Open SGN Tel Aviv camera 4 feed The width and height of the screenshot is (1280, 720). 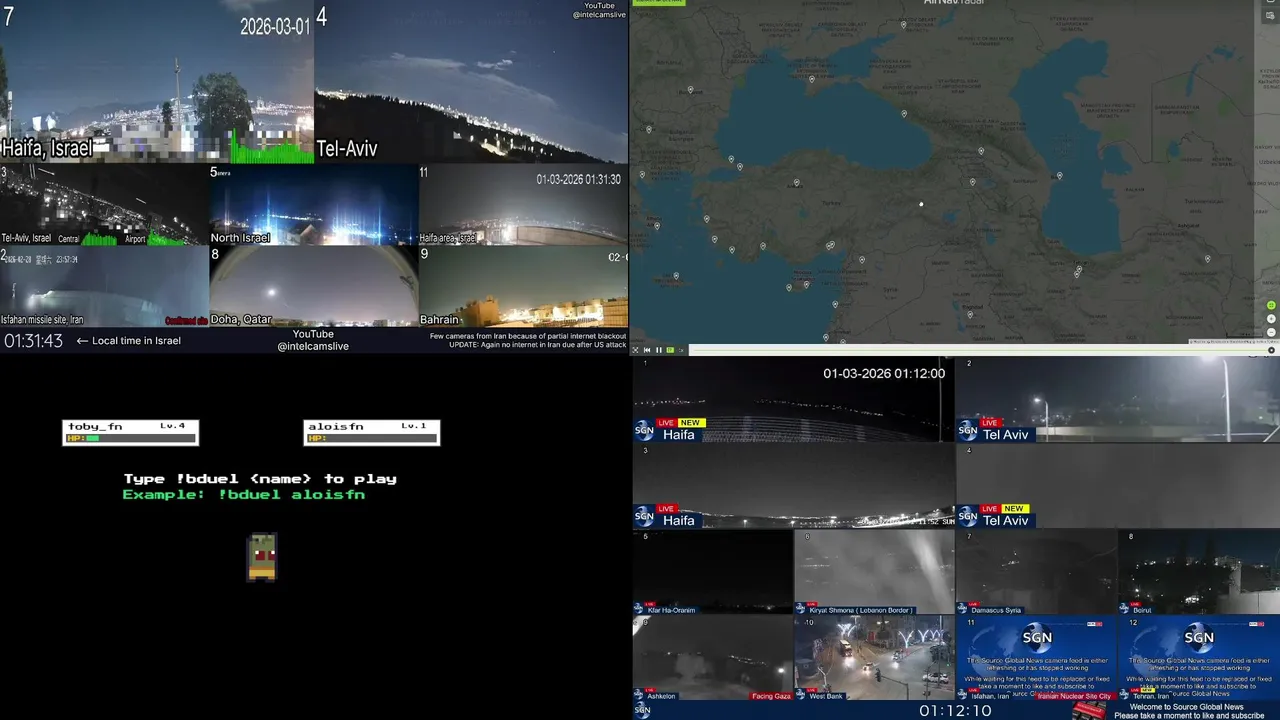tap(1118, 486)
